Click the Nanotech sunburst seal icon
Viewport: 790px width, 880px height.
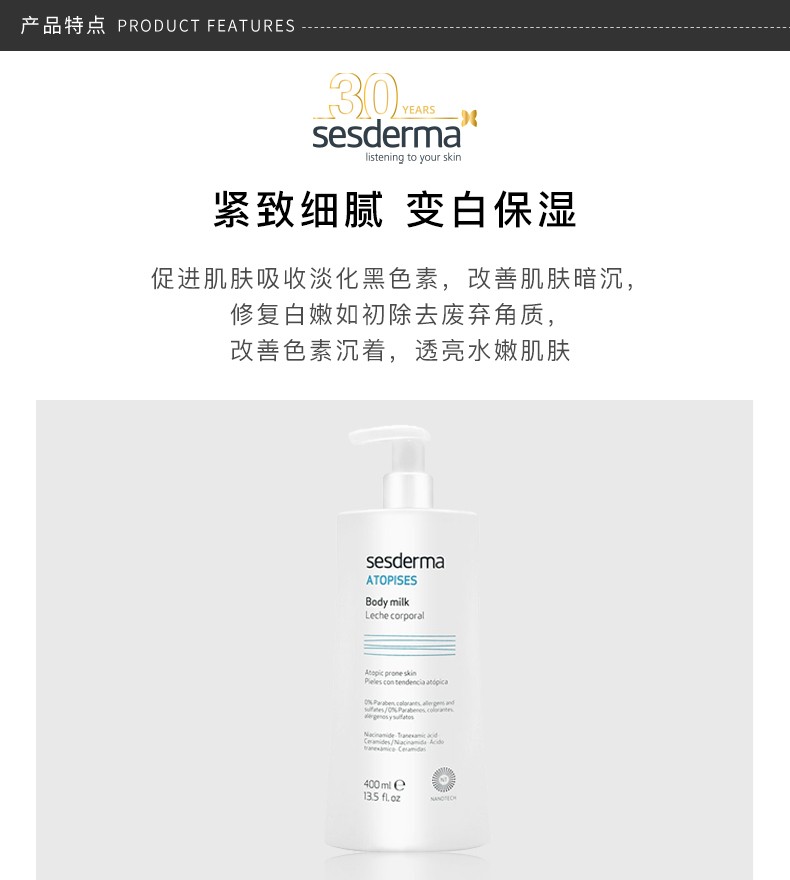point(443,780)
